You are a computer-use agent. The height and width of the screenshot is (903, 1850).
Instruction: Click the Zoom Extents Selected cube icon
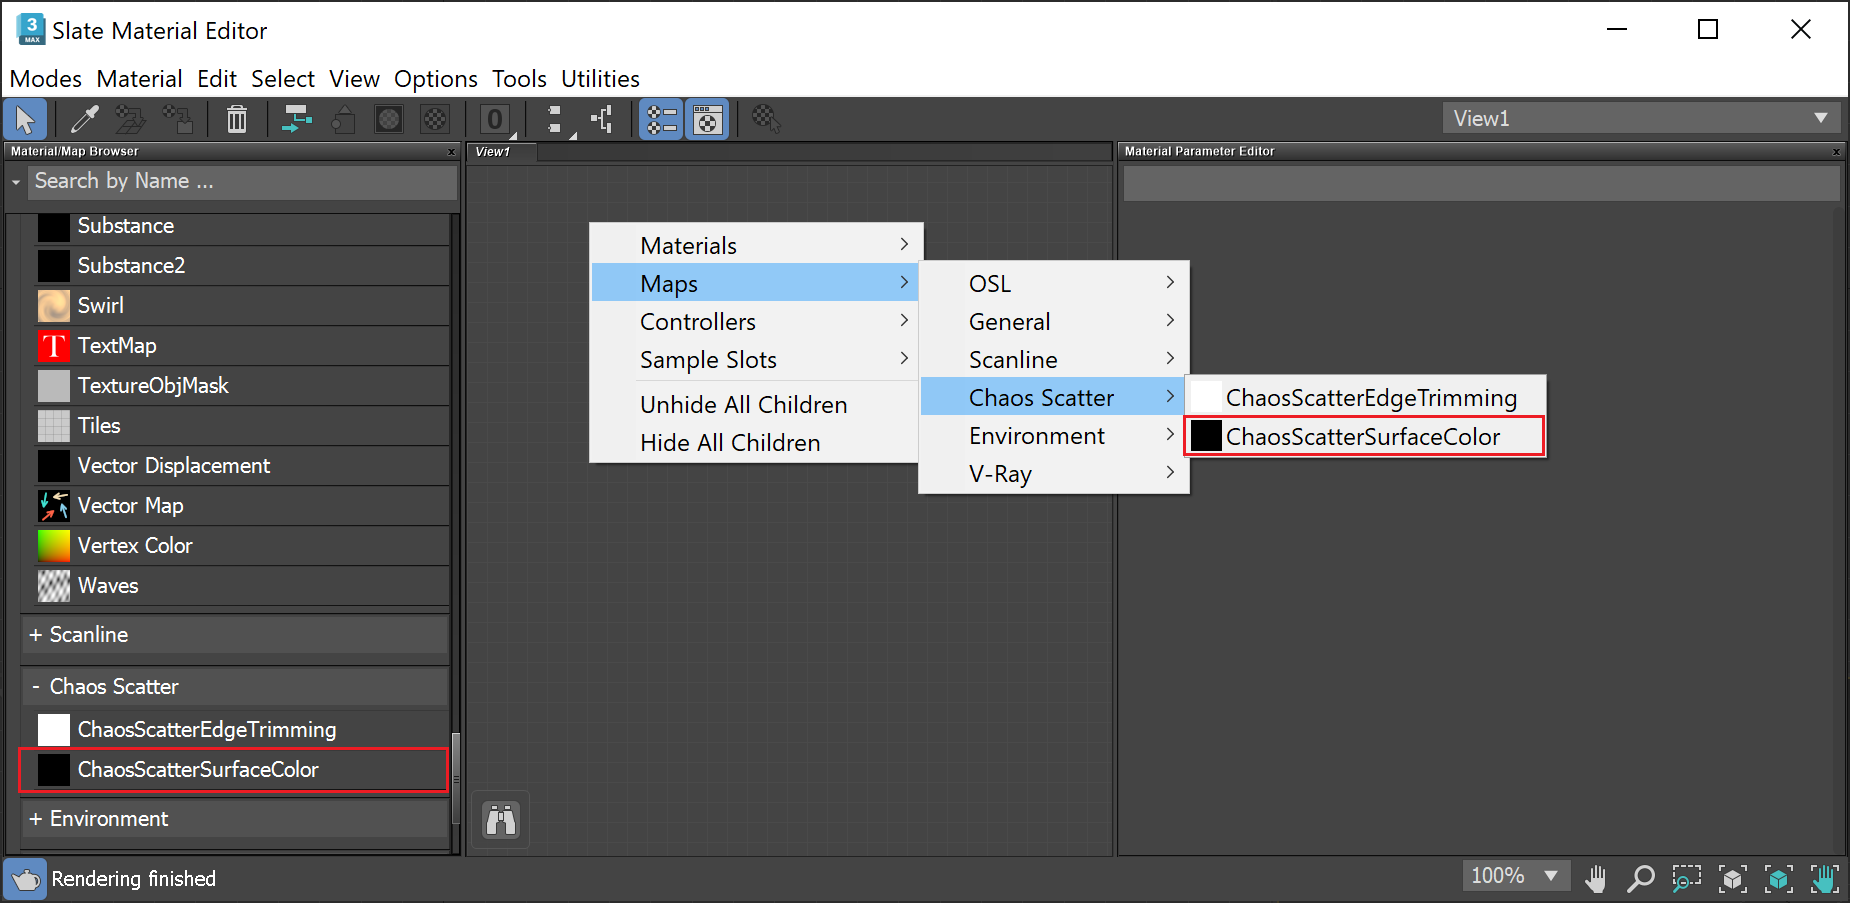point(1779,878)
